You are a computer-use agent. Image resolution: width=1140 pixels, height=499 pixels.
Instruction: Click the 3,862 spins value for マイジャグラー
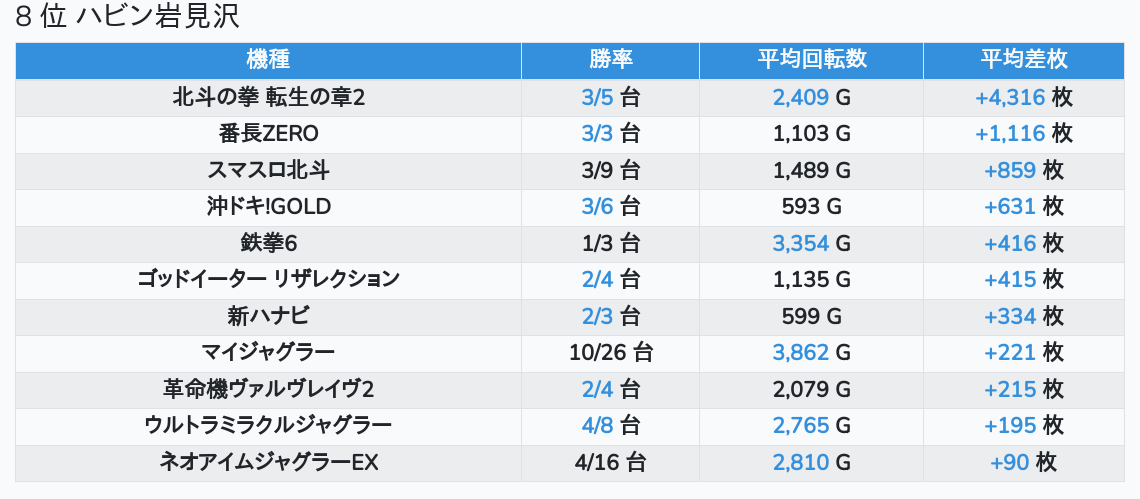click(800, 352)
